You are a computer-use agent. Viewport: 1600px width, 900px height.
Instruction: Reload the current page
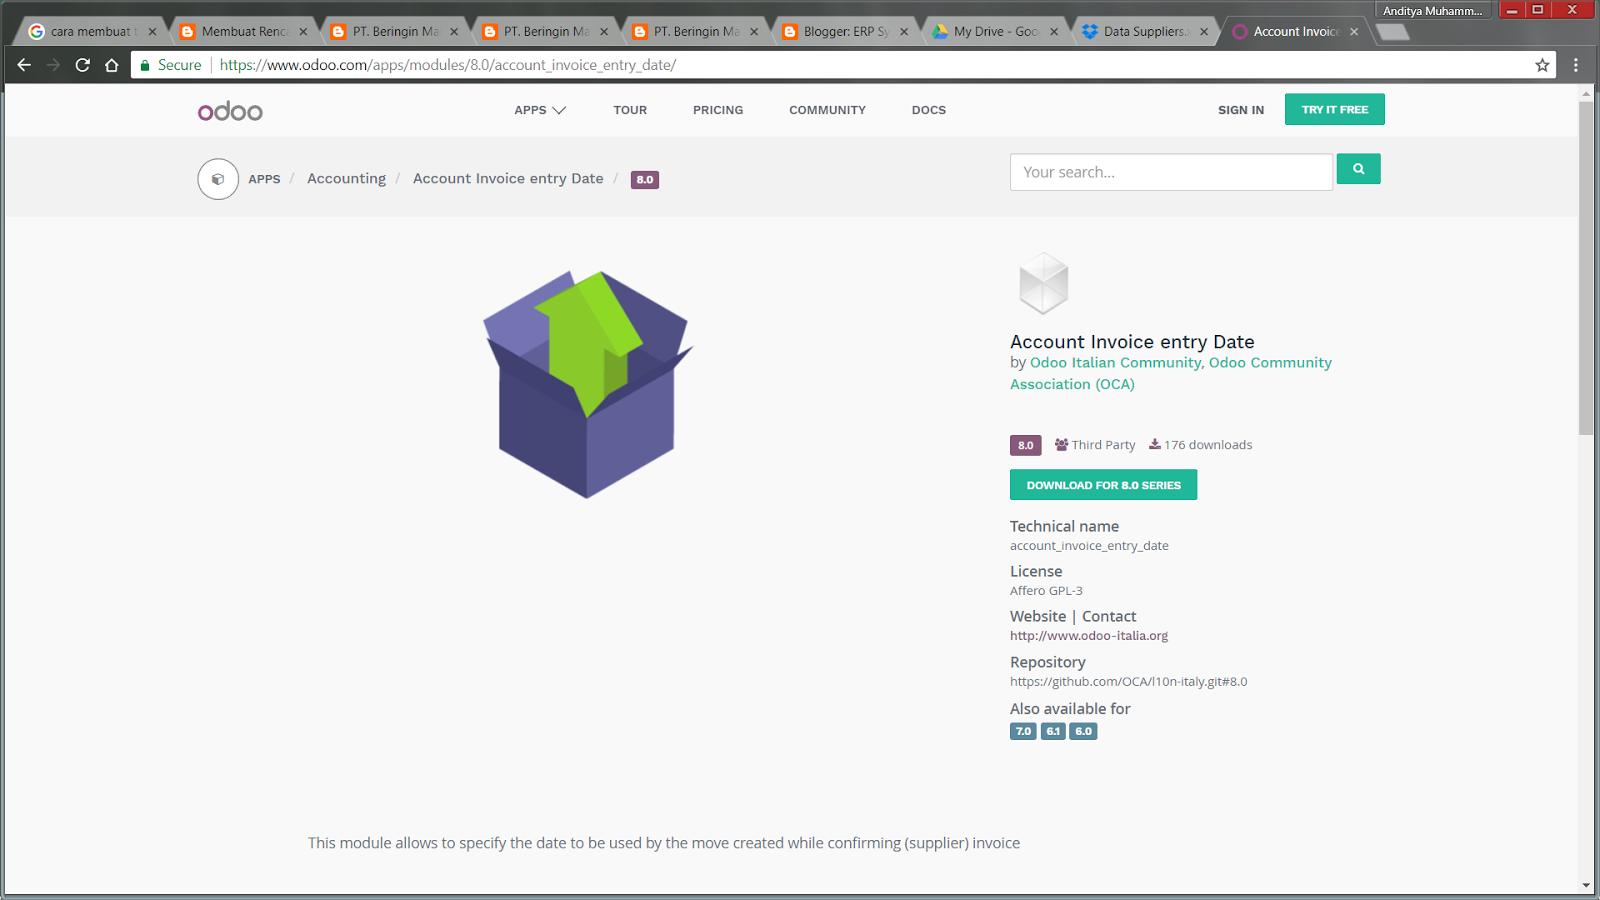(x=83, y=65)
